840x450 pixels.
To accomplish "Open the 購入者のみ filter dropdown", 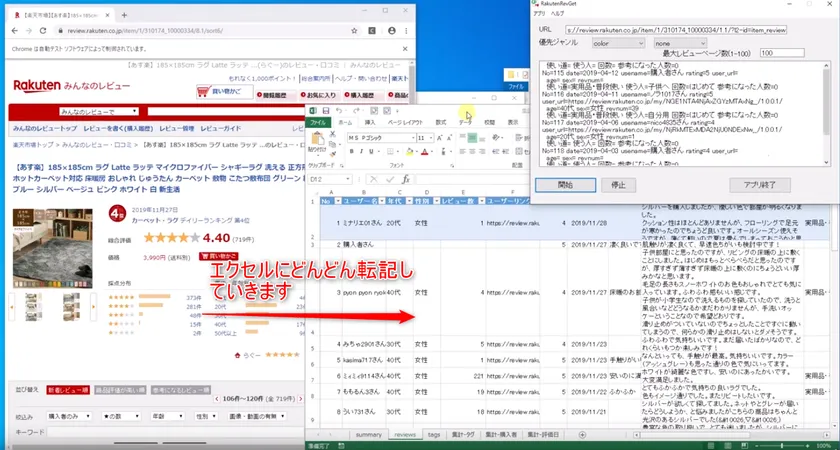I will tap(69, 416).
